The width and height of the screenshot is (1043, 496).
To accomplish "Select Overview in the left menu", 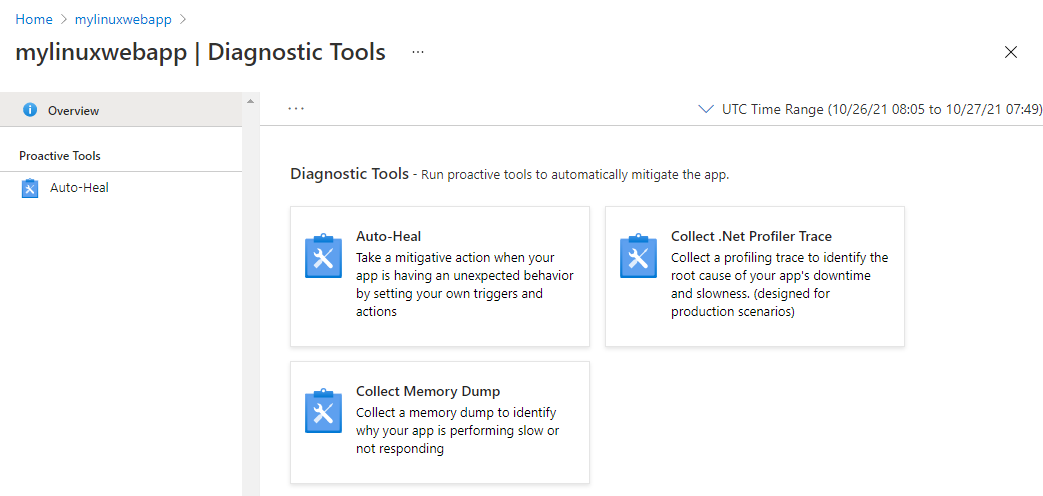I will 73,111.
